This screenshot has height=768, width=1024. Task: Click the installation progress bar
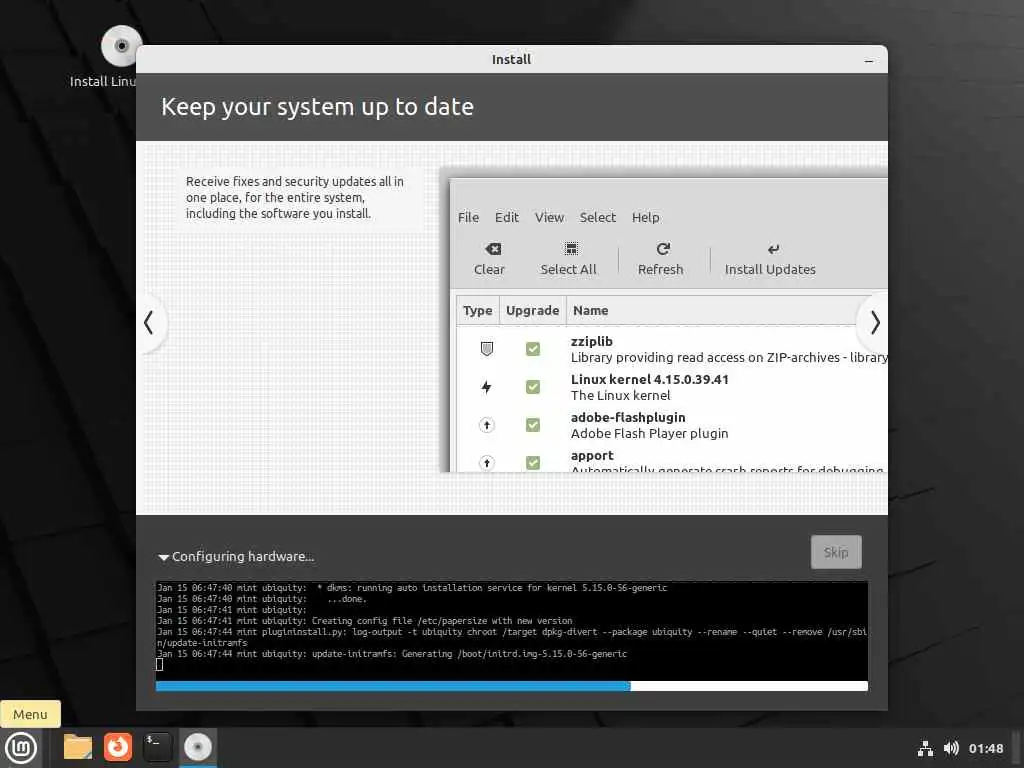click(512, 686)
